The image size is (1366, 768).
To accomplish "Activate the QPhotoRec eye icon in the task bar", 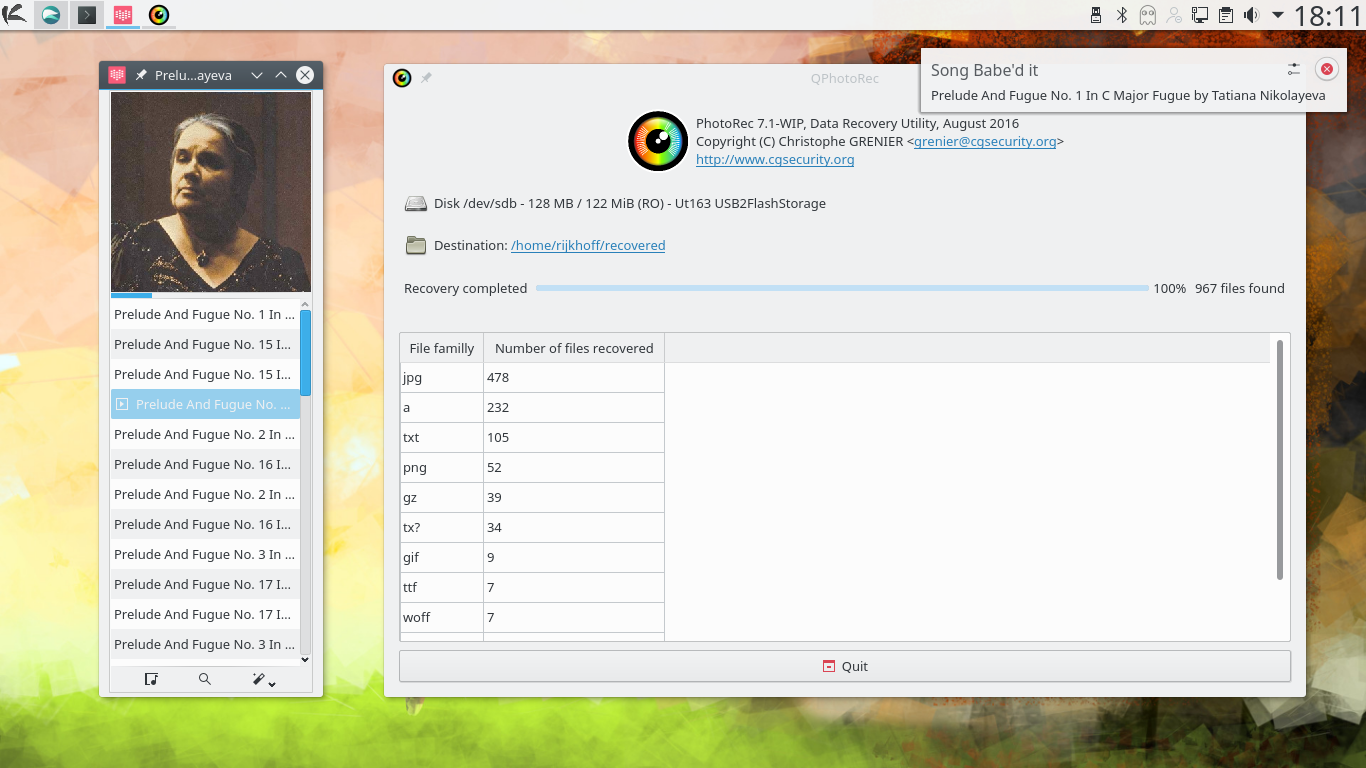I will 159,15.
